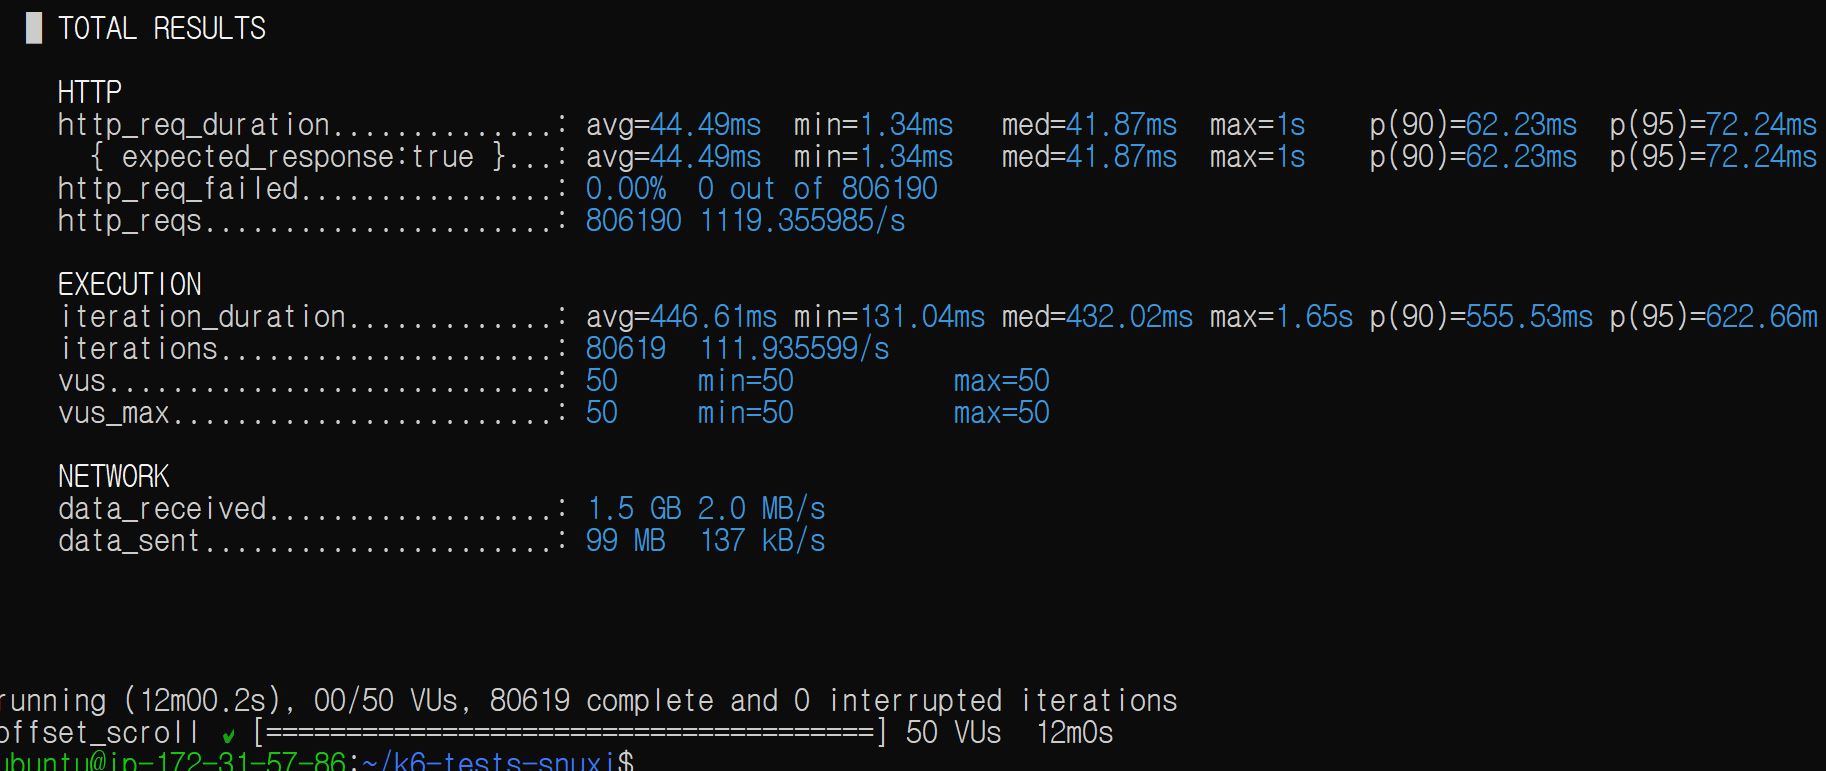Click the offset_scroll progress bar
This screenshot has width=1826, height=771.
point(569,733)
